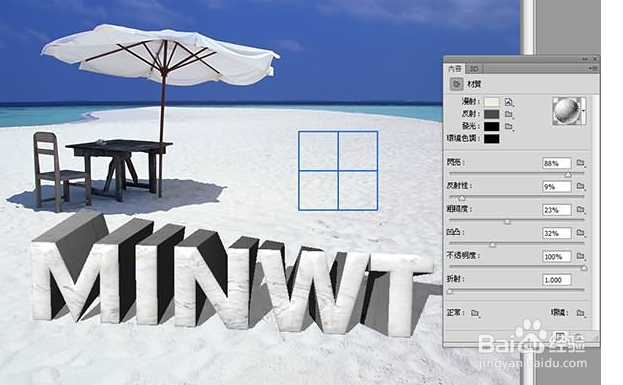Screen dimensions: 623x385
Task: Pick the 發光 (illumination) black color swatch
Action: [x=491, y=127]
